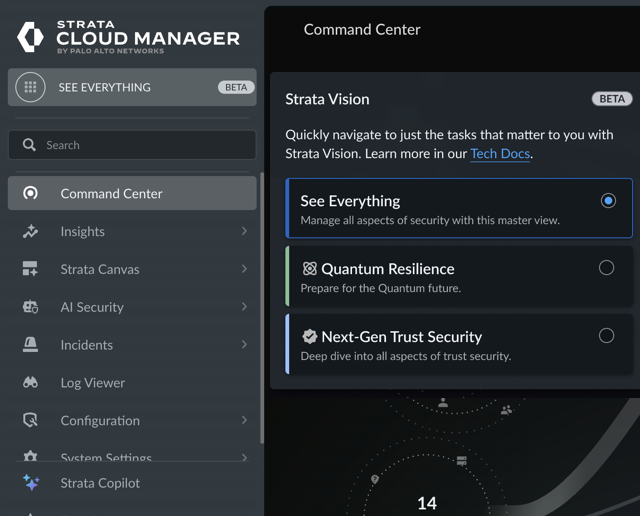Click the Incidents bell icon
640x516 pixels.
coord(30,345)
